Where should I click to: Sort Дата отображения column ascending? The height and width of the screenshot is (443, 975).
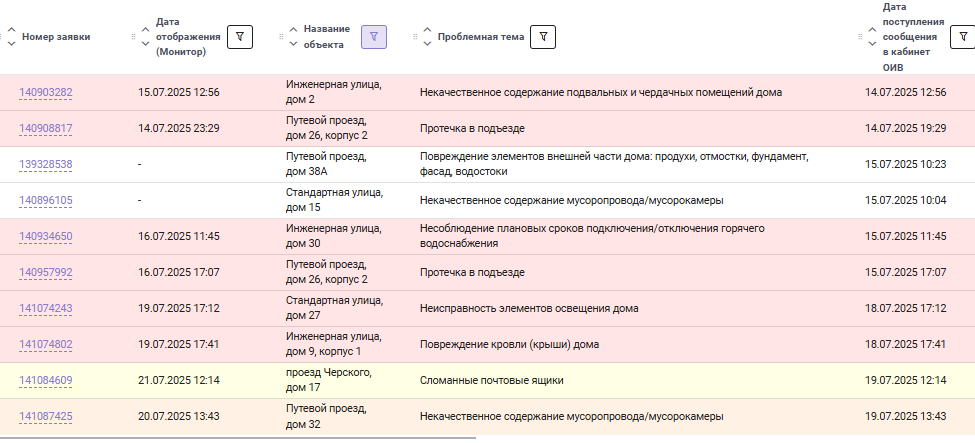(146, 30)
